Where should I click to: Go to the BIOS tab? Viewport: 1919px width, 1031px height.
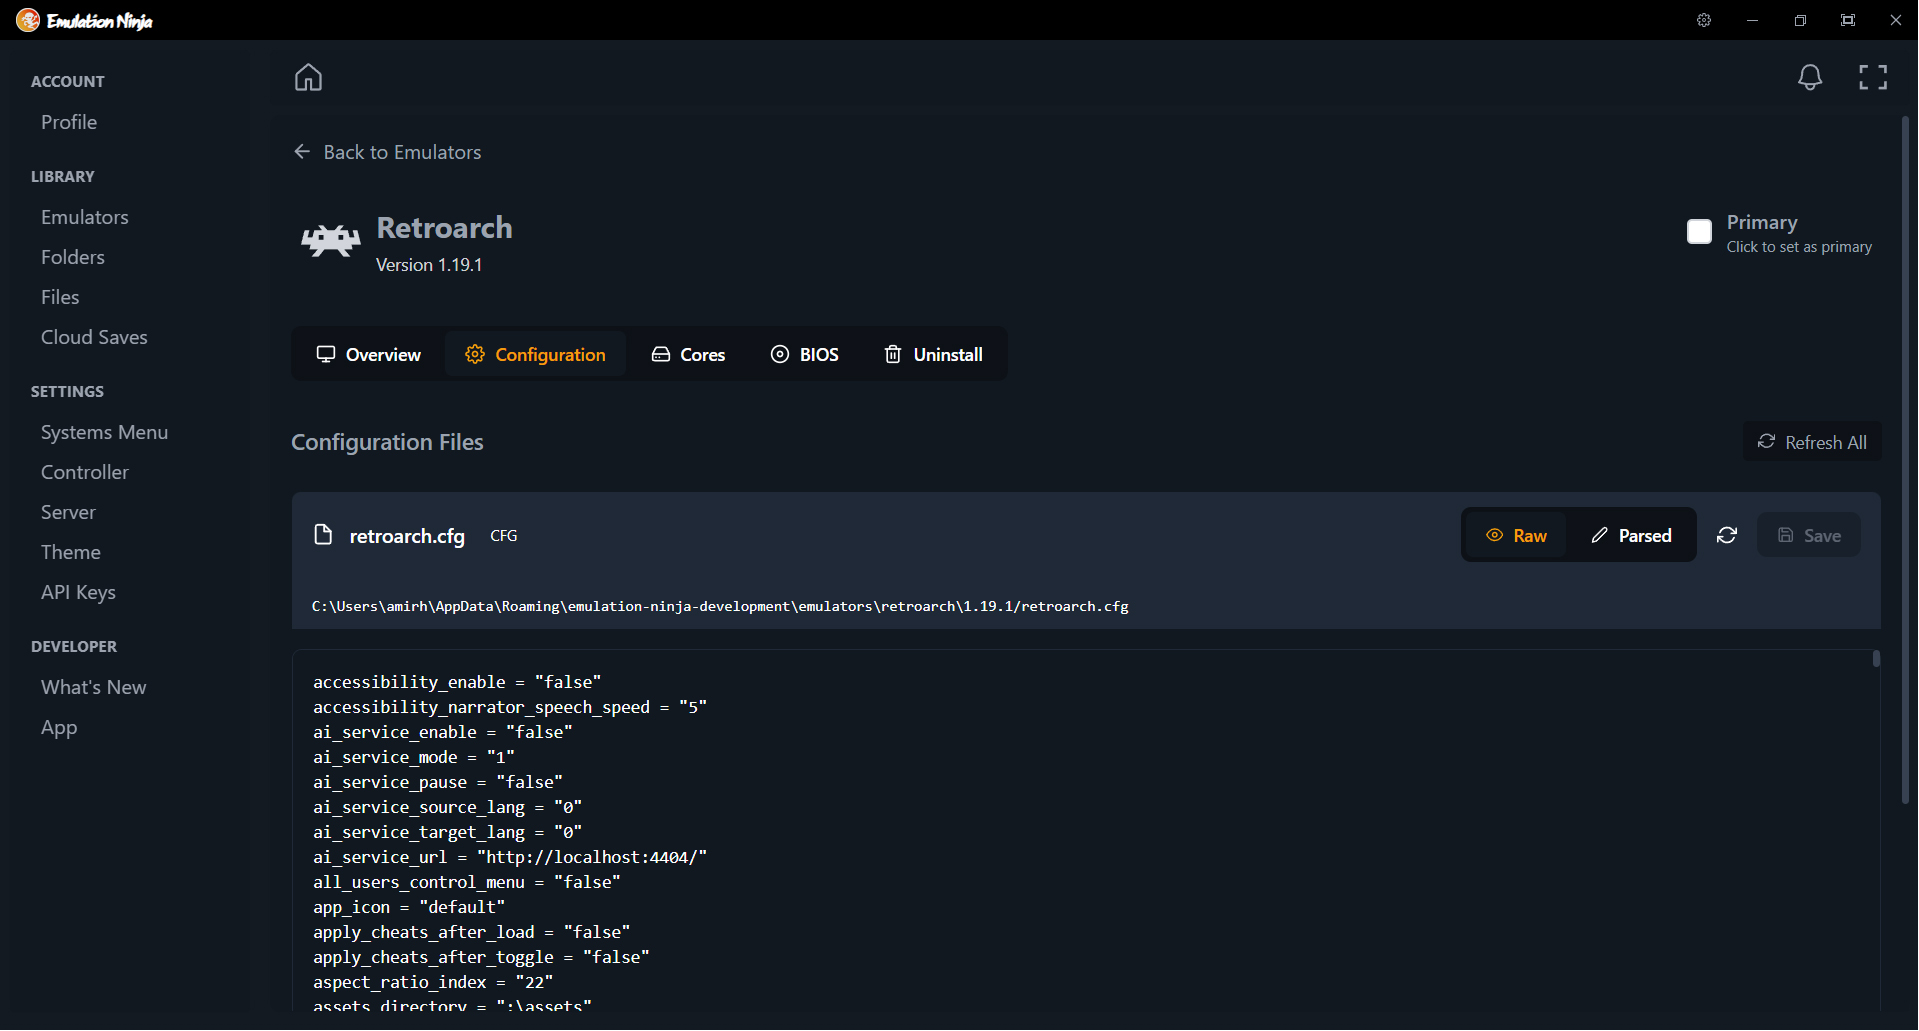click(x=804, y=354)
